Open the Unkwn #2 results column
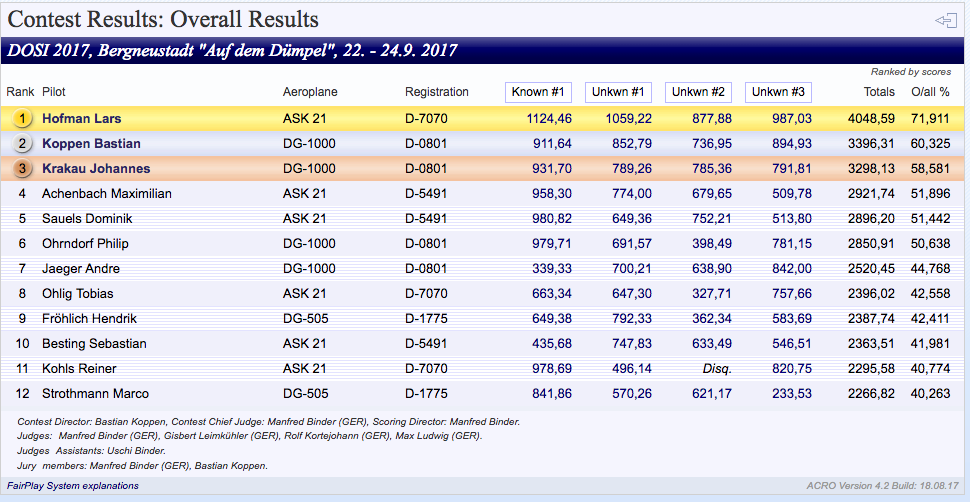The height and width of the screenshot is (502, 970). click(x=698, y=92)
